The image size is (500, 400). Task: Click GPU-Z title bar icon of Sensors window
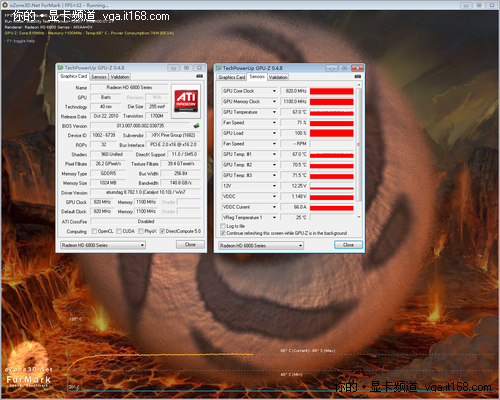pos(219,68)
